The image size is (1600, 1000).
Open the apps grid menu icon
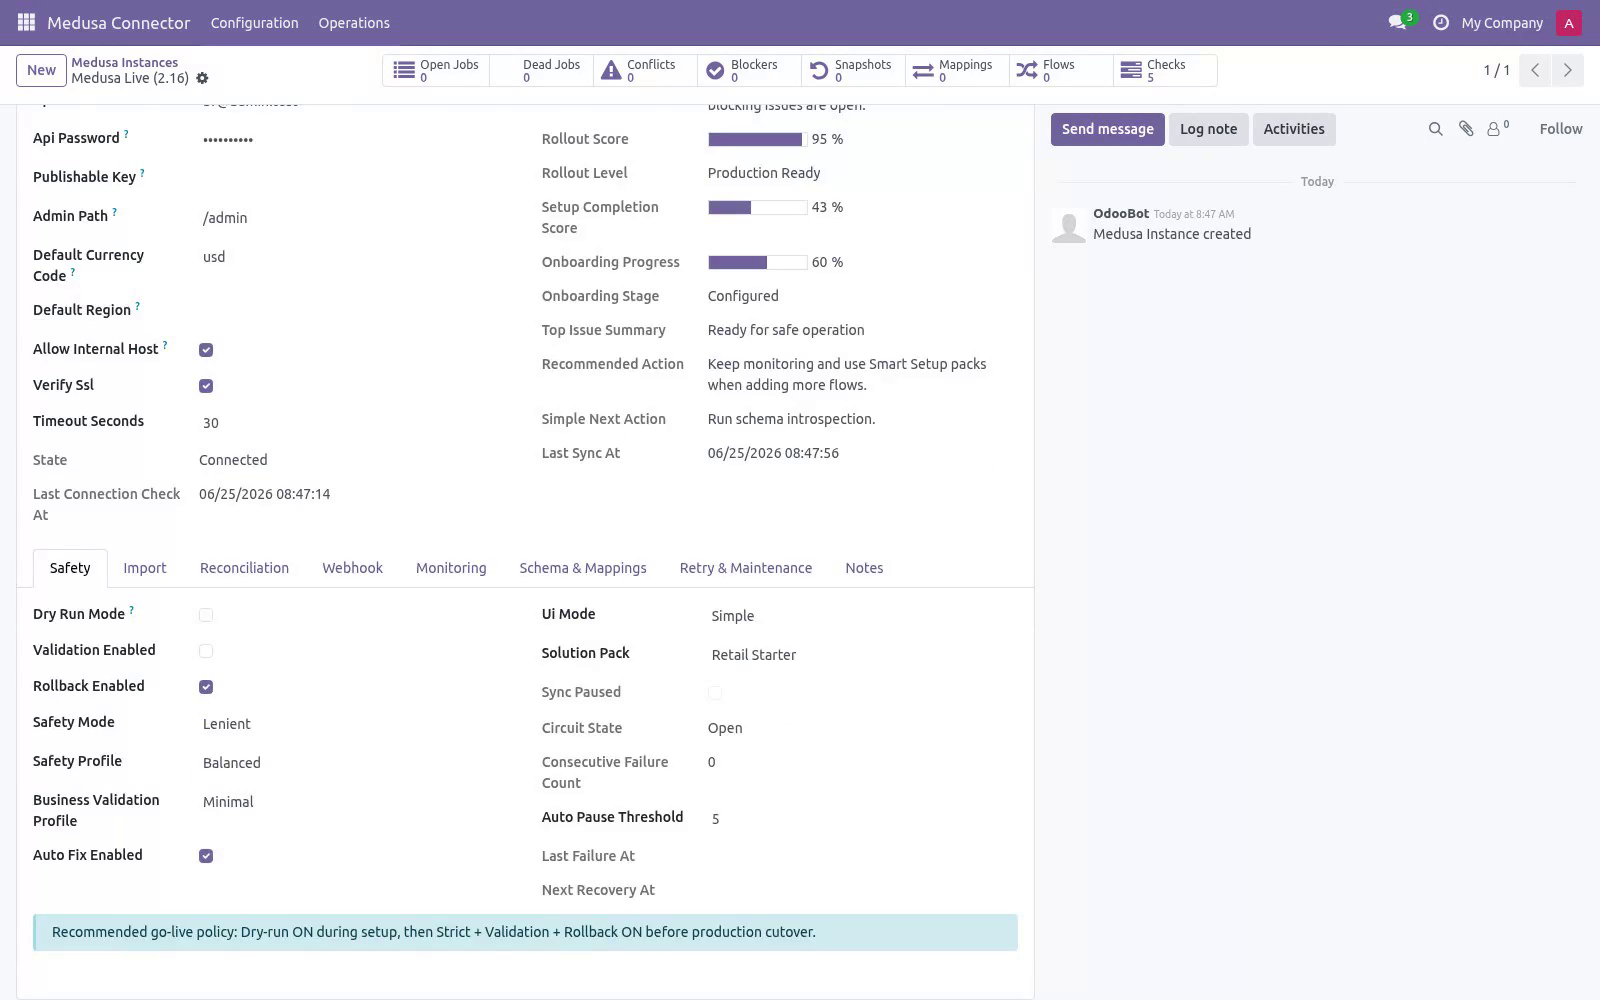[x=26, y=22]
